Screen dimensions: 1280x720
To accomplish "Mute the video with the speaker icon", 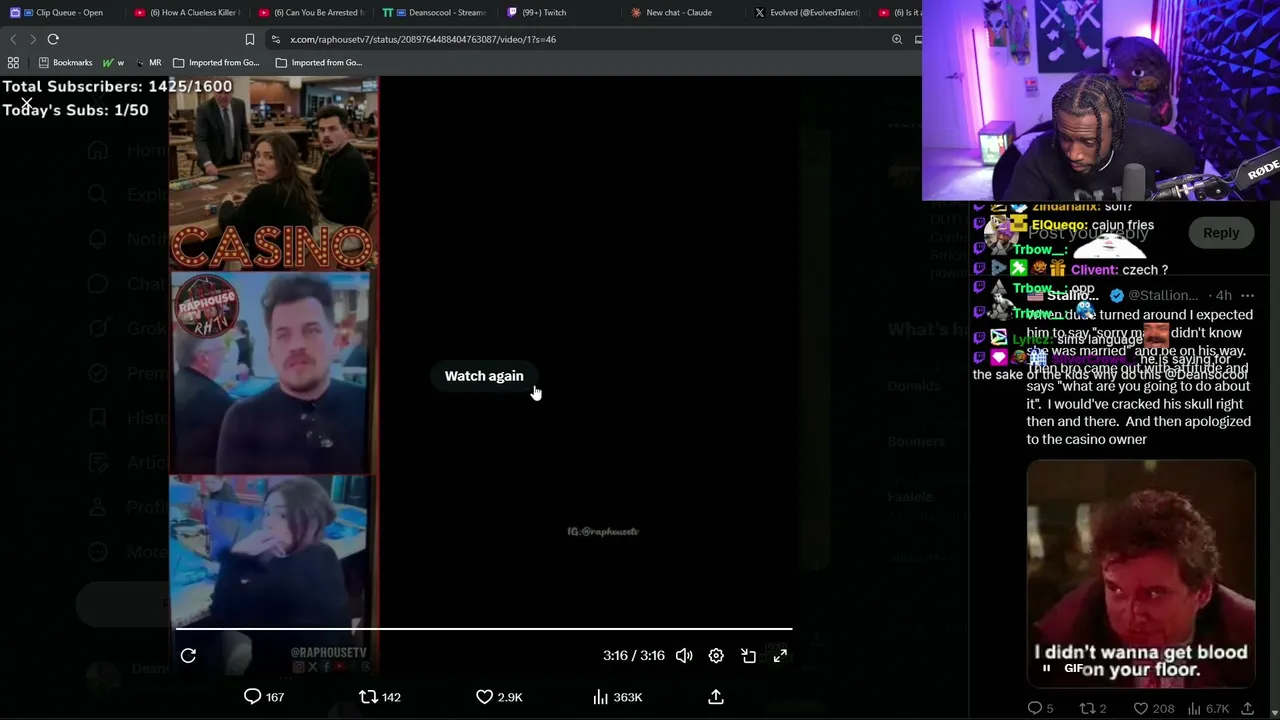I will tap(684, 656).
